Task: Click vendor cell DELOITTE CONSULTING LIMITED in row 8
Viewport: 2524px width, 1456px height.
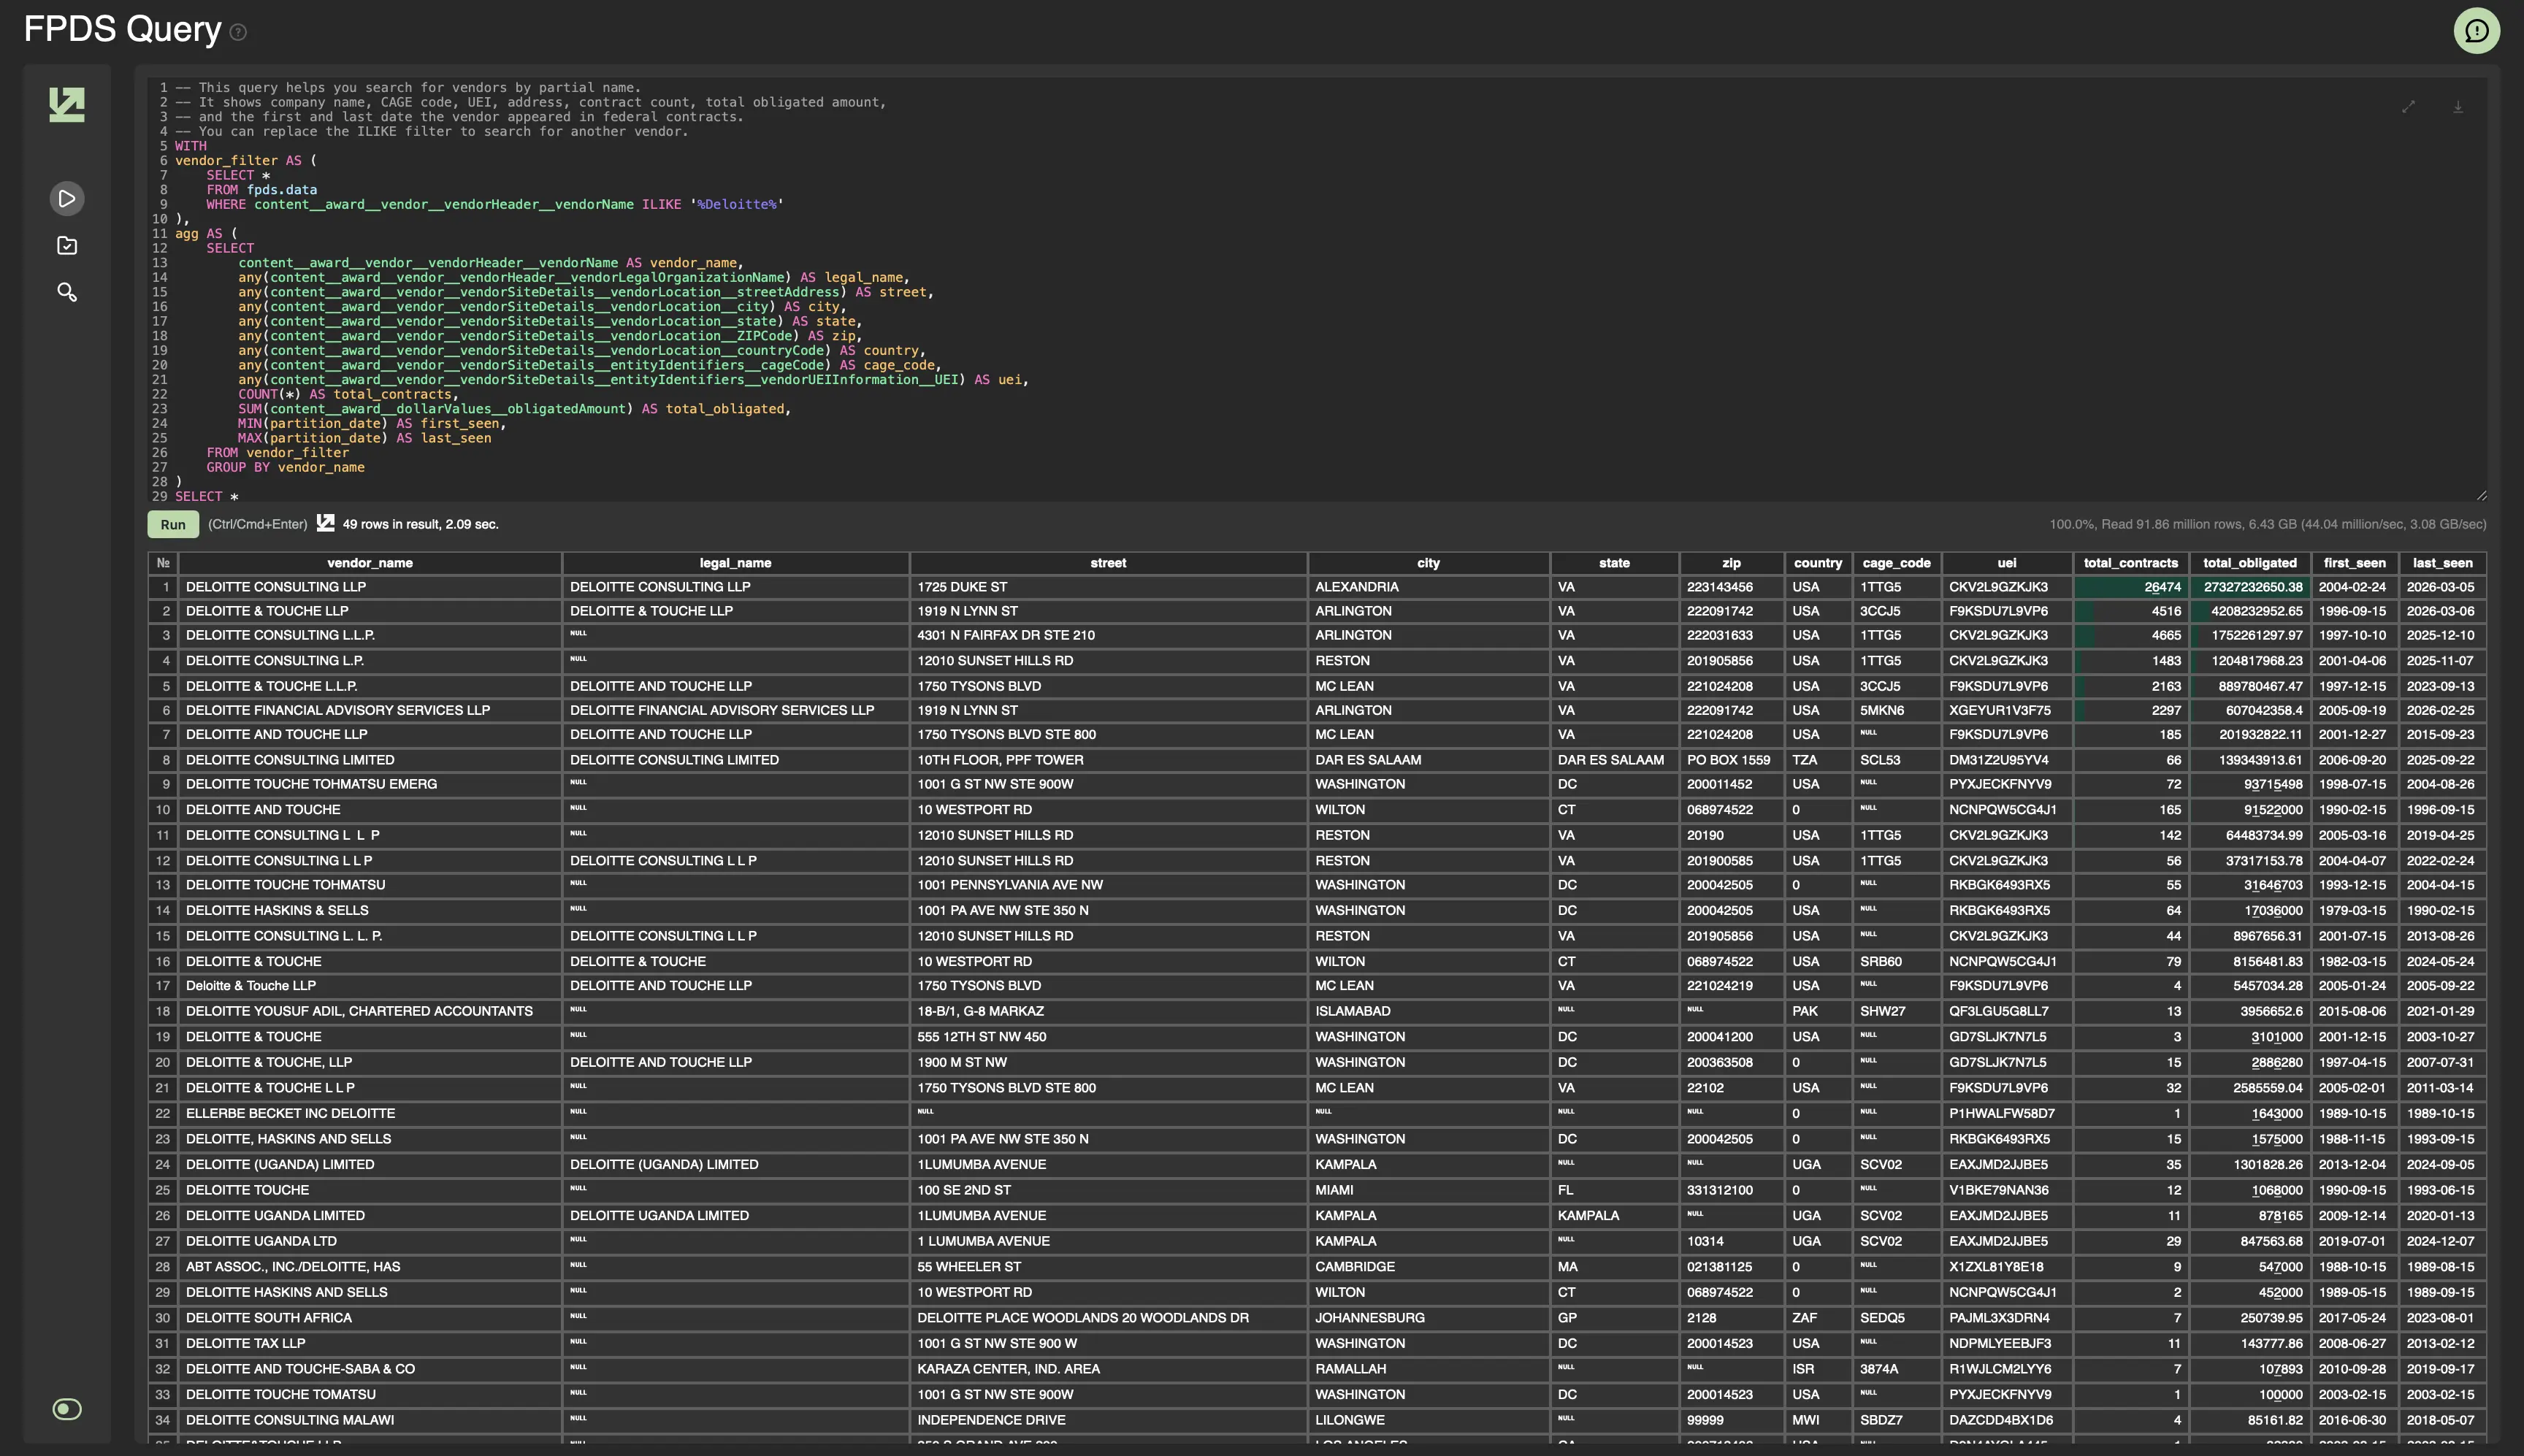Action: click(370, 760)
